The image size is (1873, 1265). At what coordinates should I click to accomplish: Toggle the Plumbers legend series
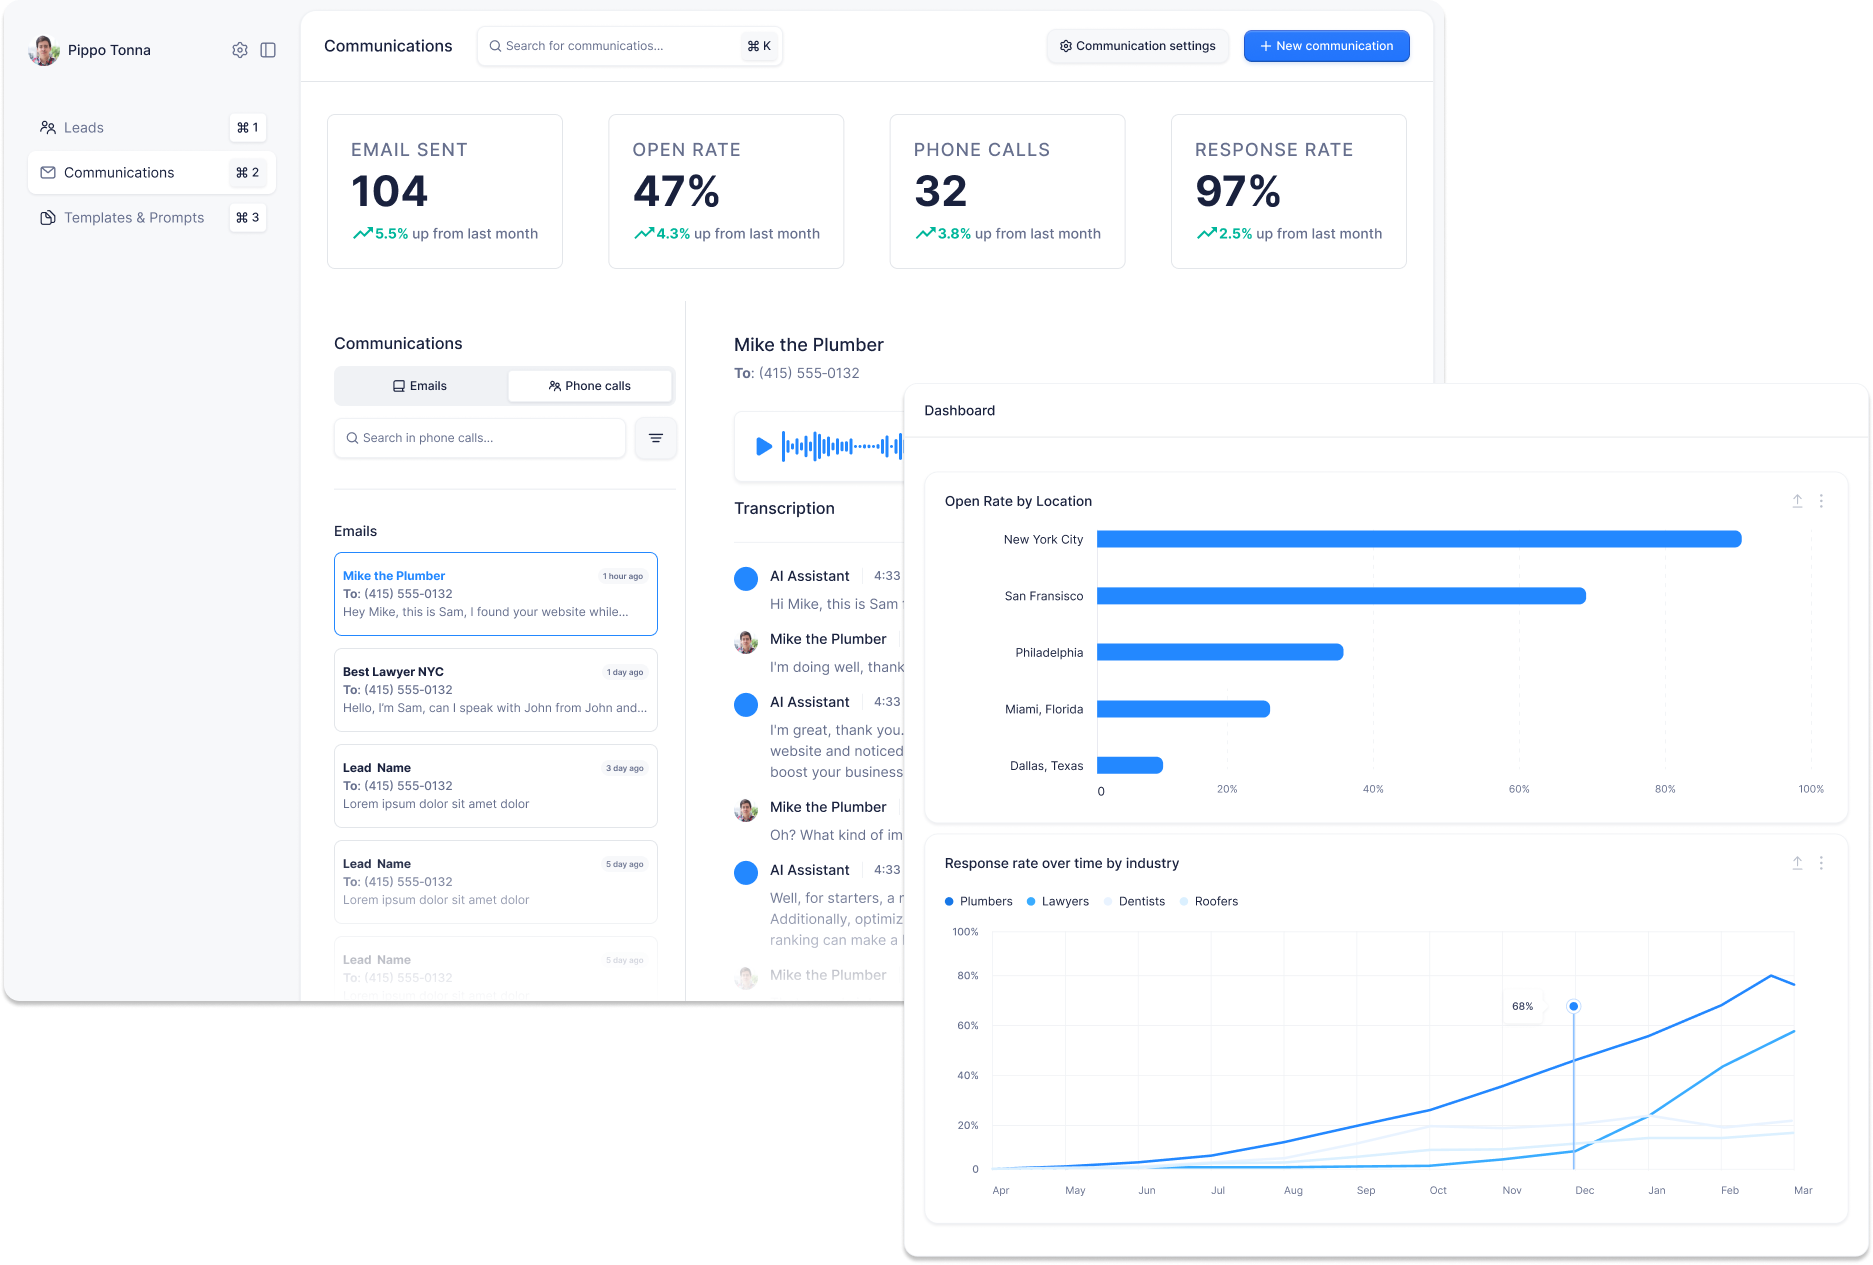pyautogui.click(x=979, y=901)
